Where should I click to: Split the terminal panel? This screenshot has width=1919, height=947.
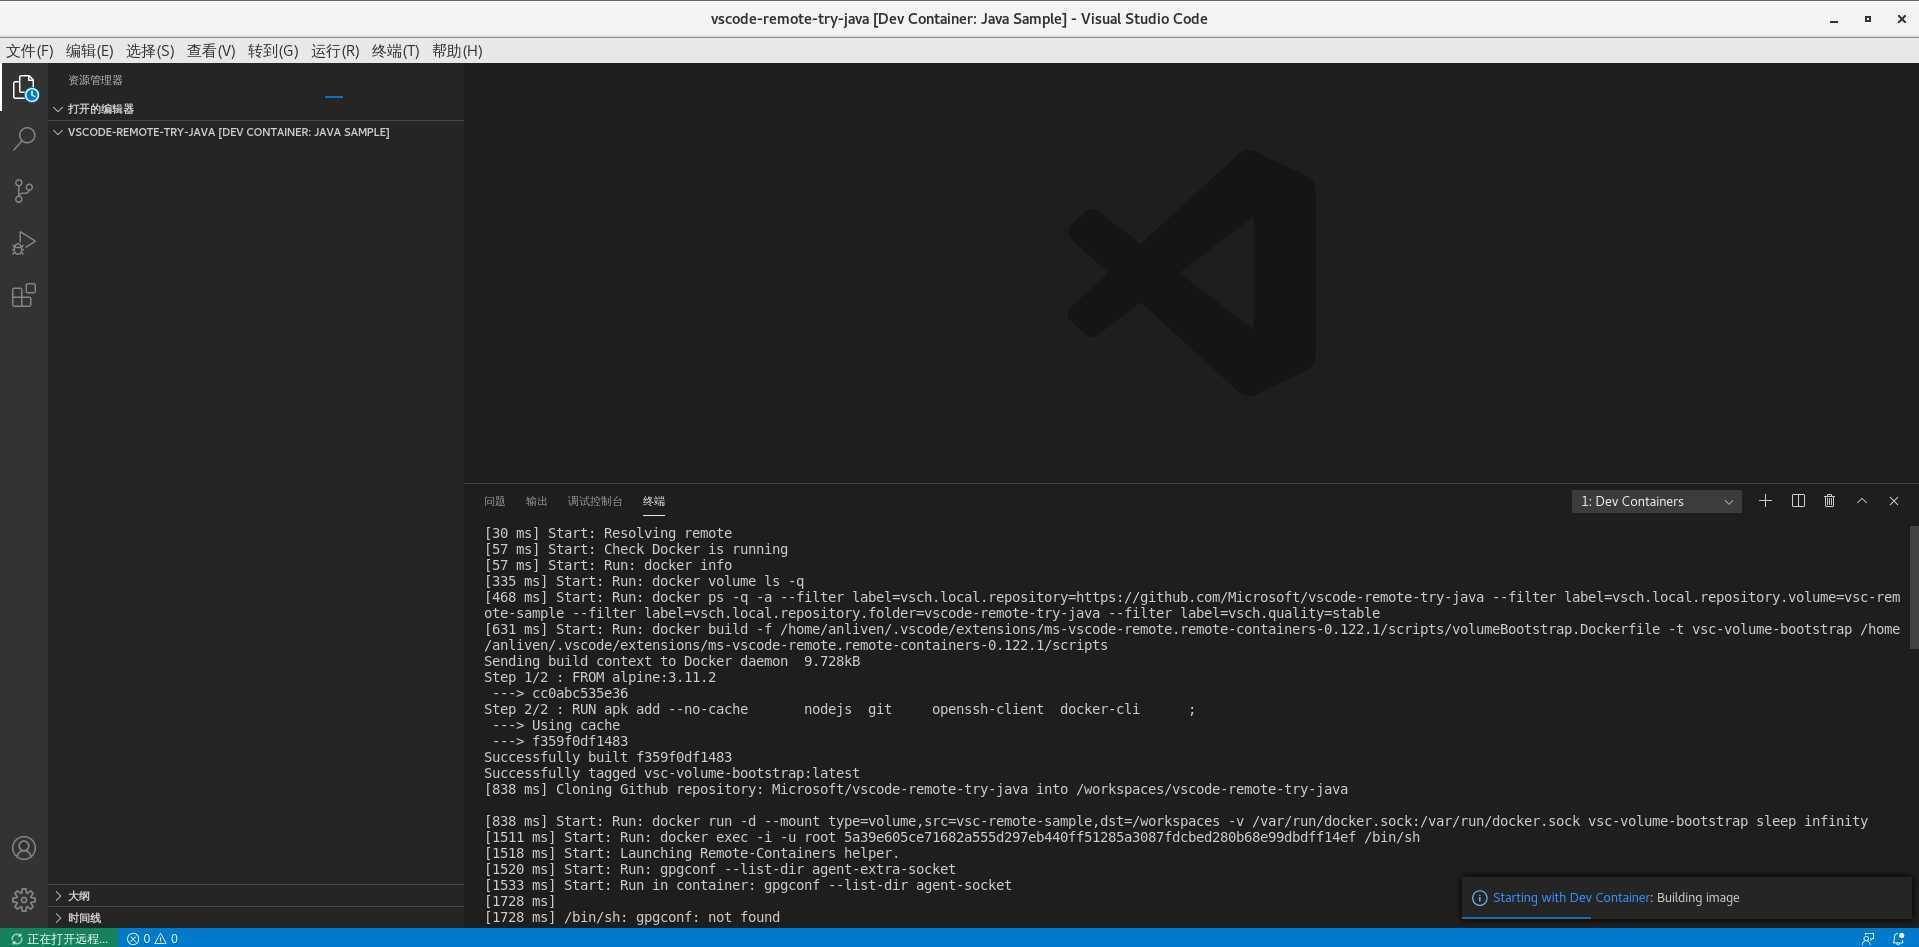(1798, 501)
